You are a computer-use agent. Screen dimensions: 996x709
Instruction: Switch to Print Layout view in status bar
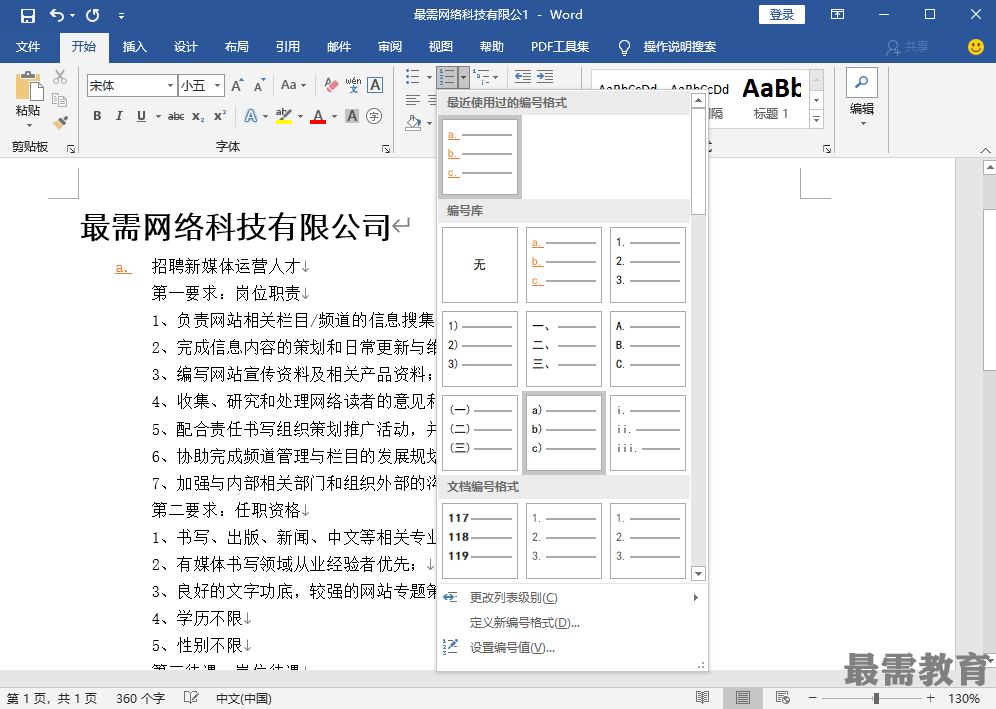click(x=743, y=698)
